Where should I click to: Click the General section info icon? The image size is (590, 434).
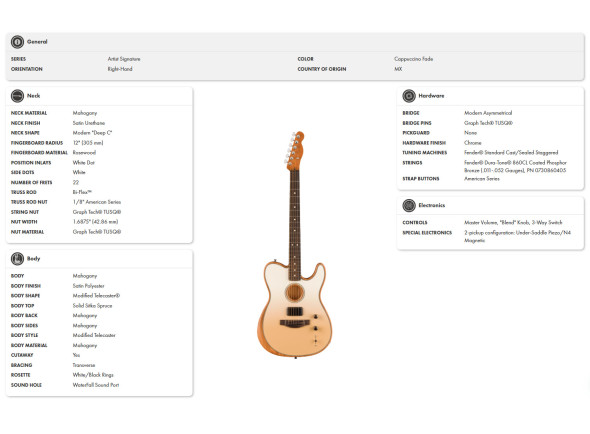[x=17, y=42]
